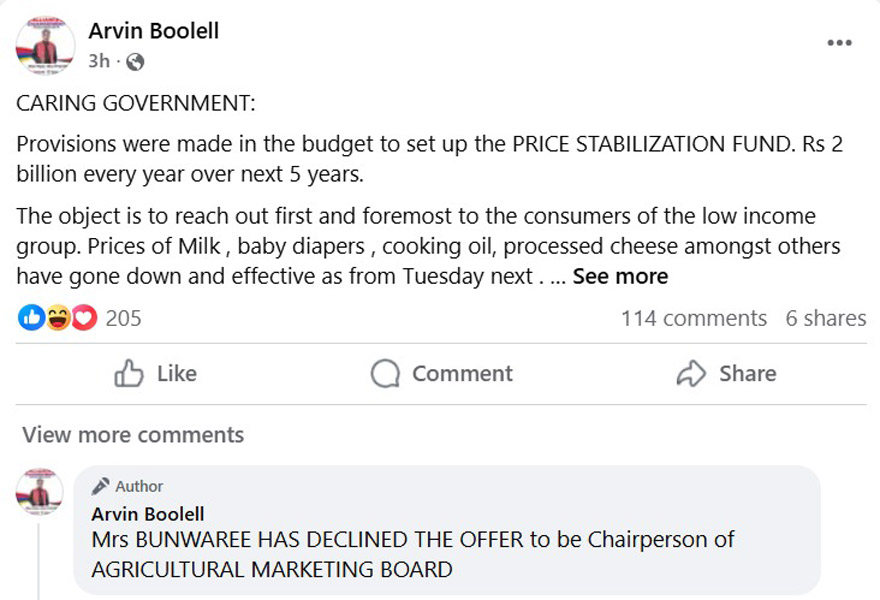Expand post text with See more
This screenshot has height=600, width=880.
point(620,276)
